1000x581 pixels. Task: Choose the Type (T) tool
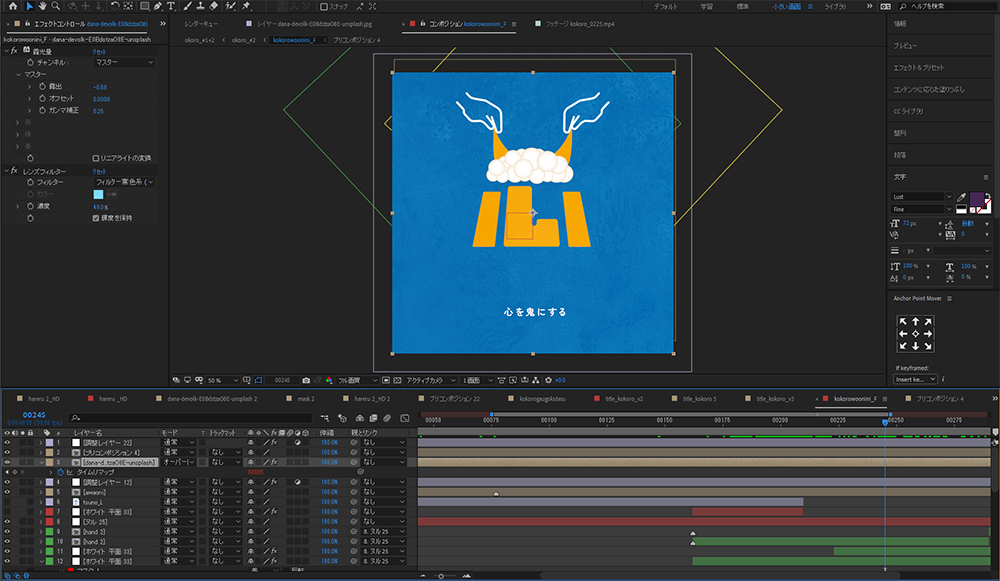pos(171,6)
